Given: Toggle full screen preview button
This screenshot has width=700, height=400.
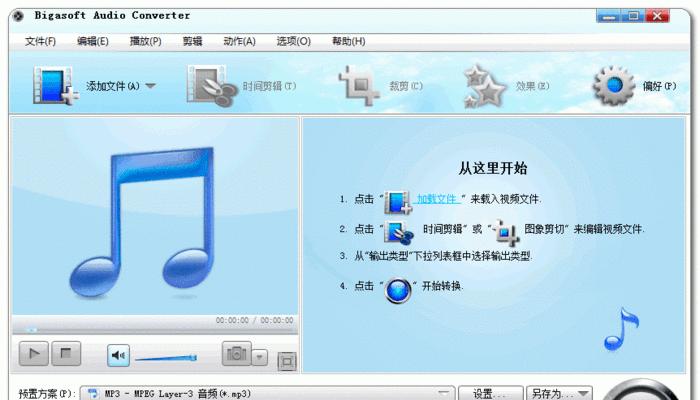Looking at the screenshot, I should click(287, 361).
